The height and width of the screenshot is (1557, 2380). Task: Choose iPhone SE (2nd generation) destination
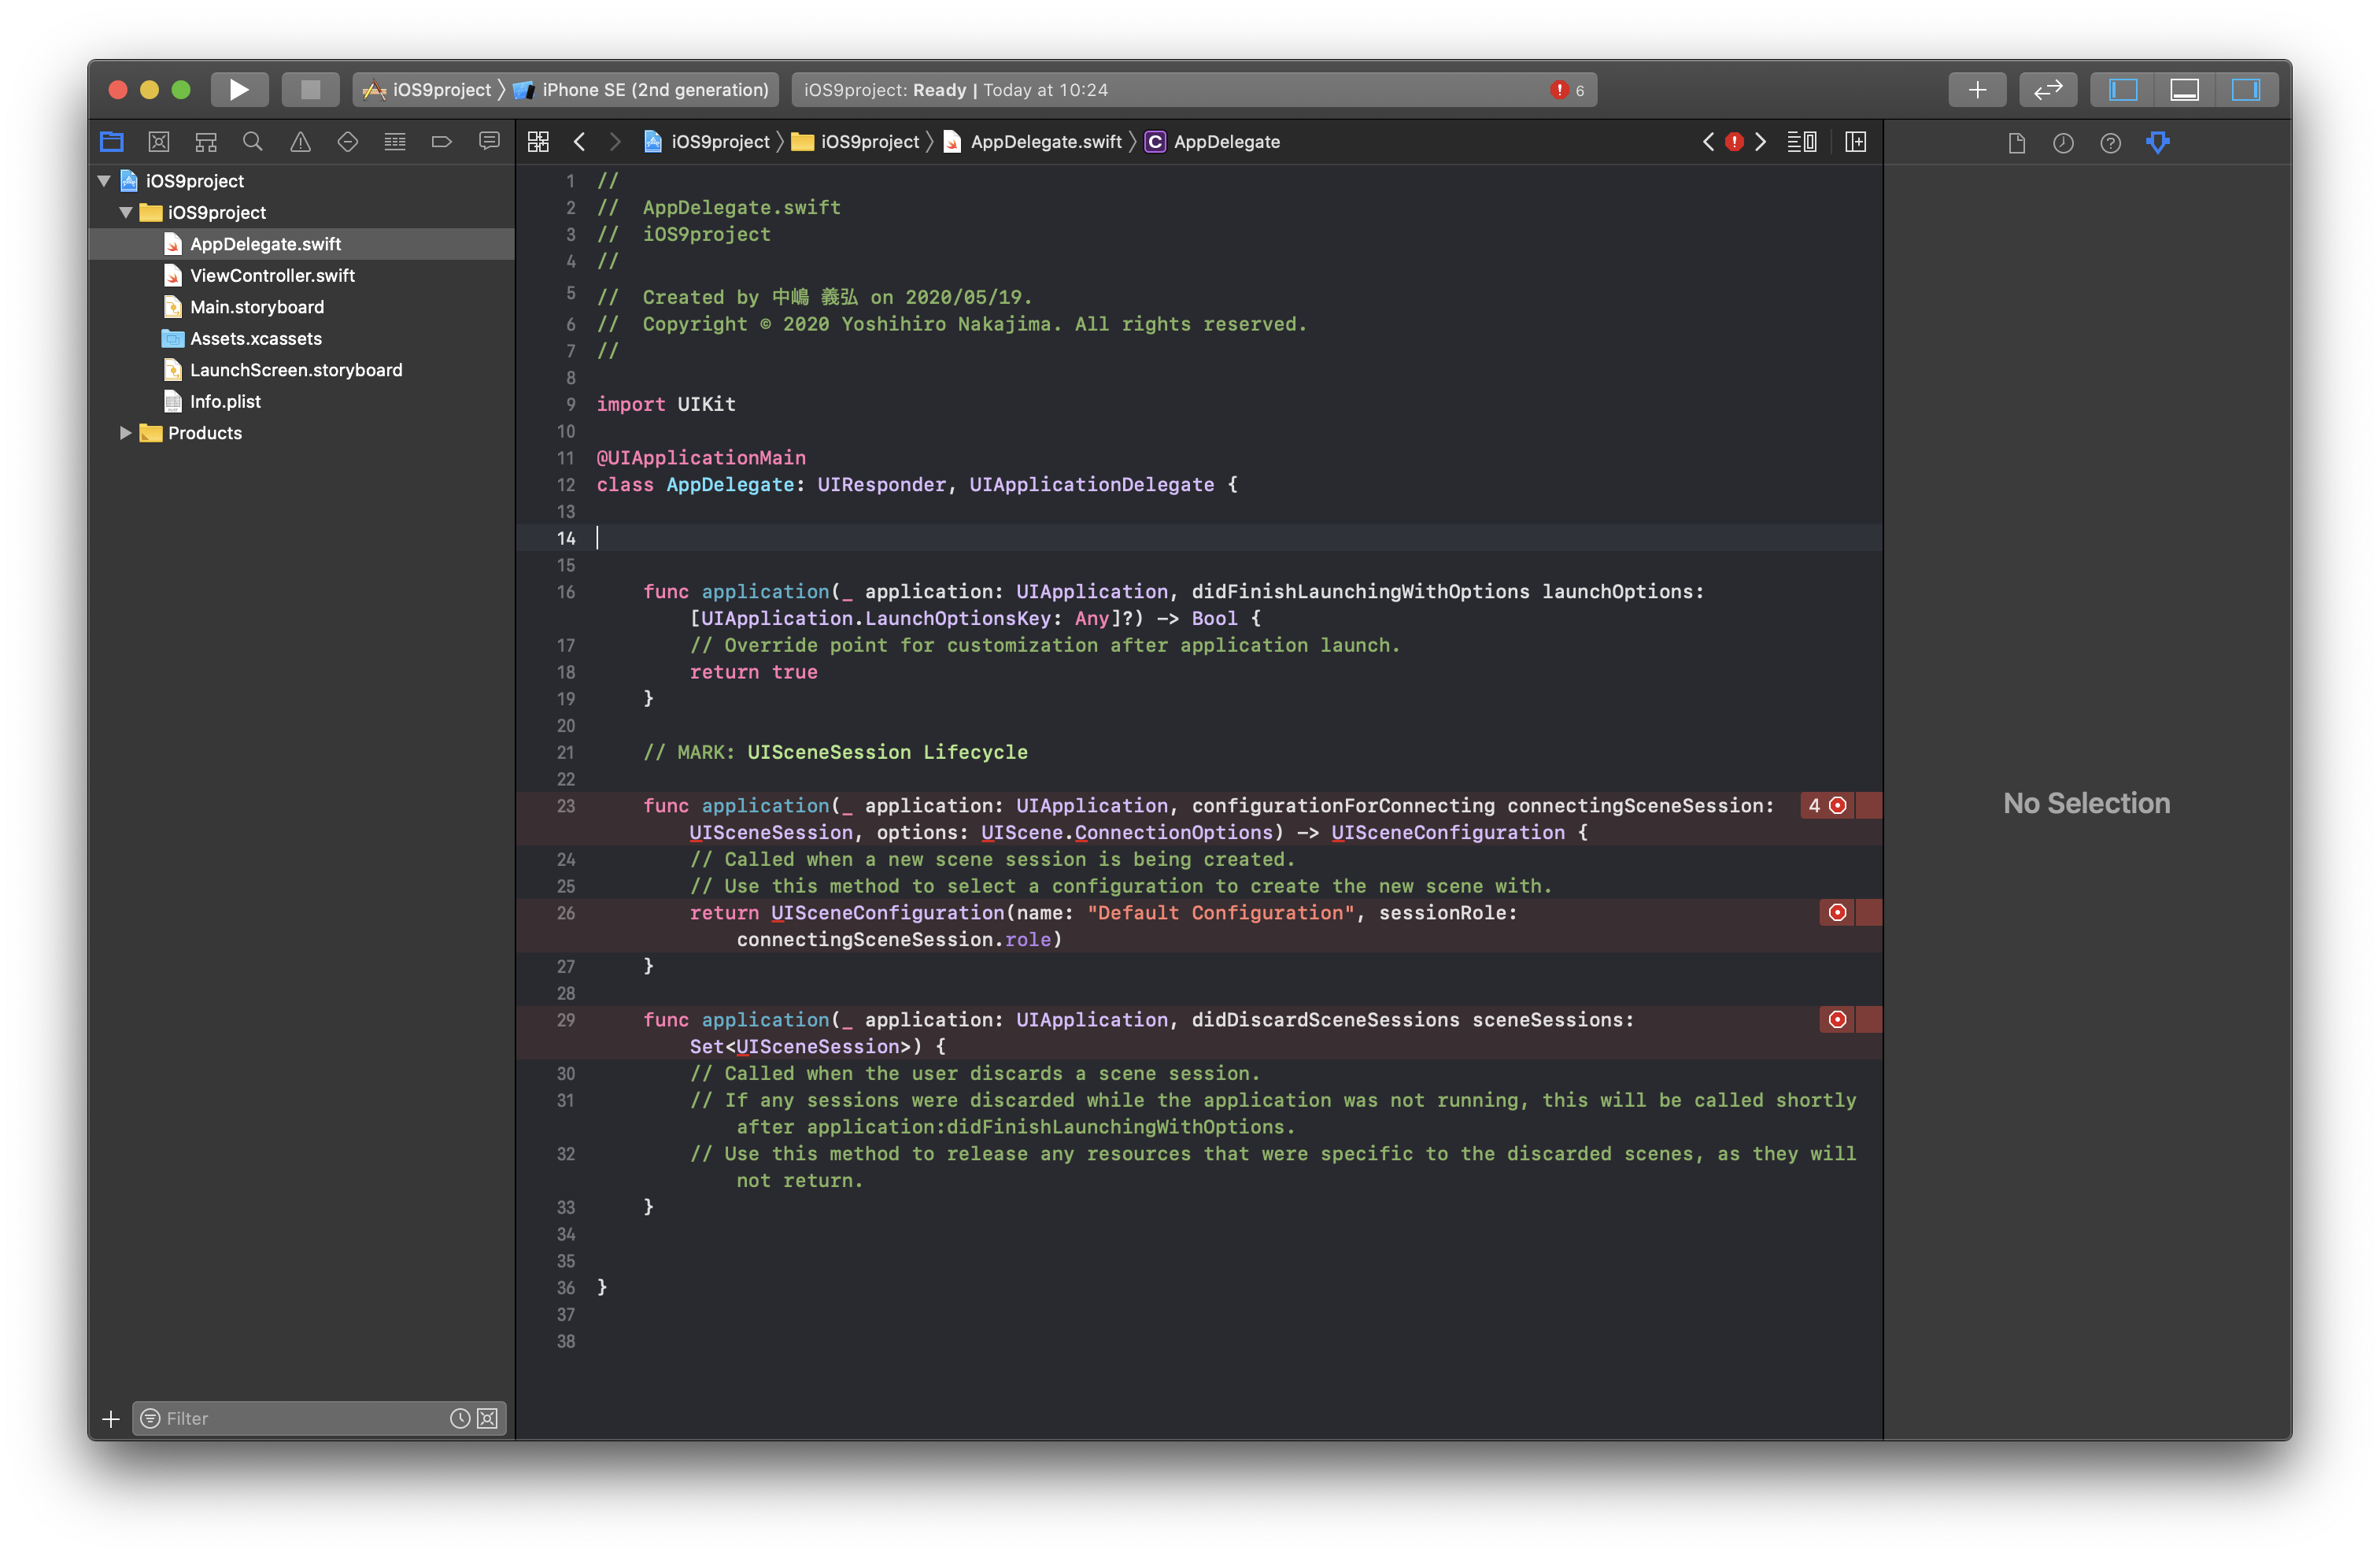click(x=642, y=90)
